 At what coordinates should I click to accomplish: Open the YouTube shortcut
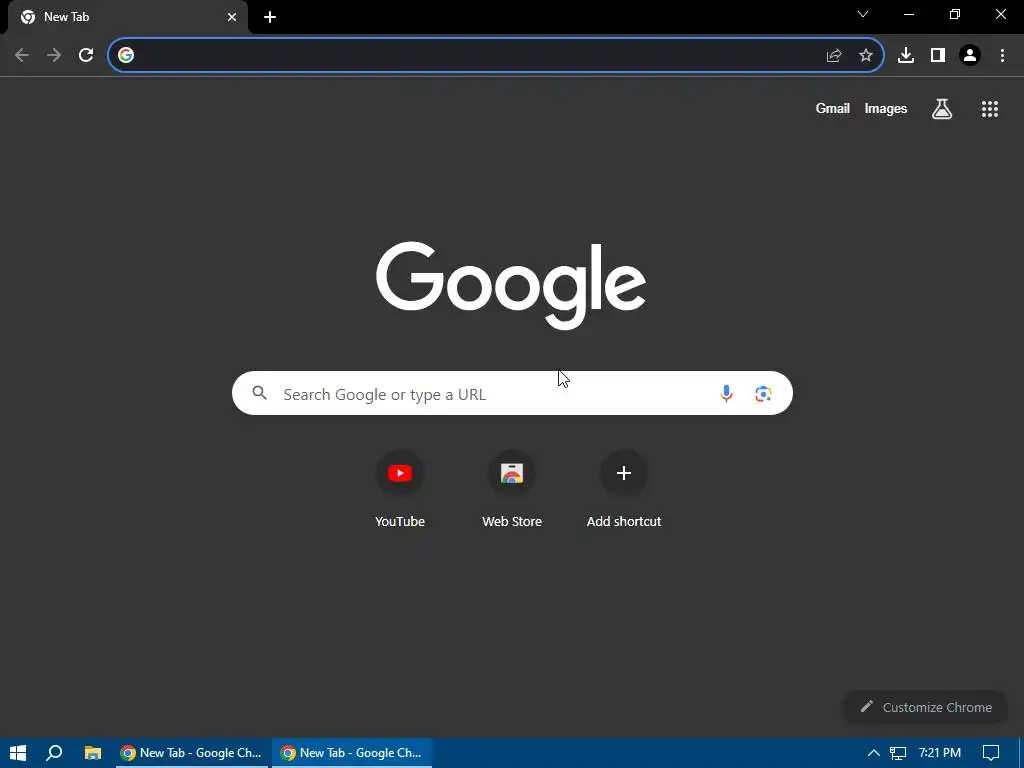tap(400, 490)
